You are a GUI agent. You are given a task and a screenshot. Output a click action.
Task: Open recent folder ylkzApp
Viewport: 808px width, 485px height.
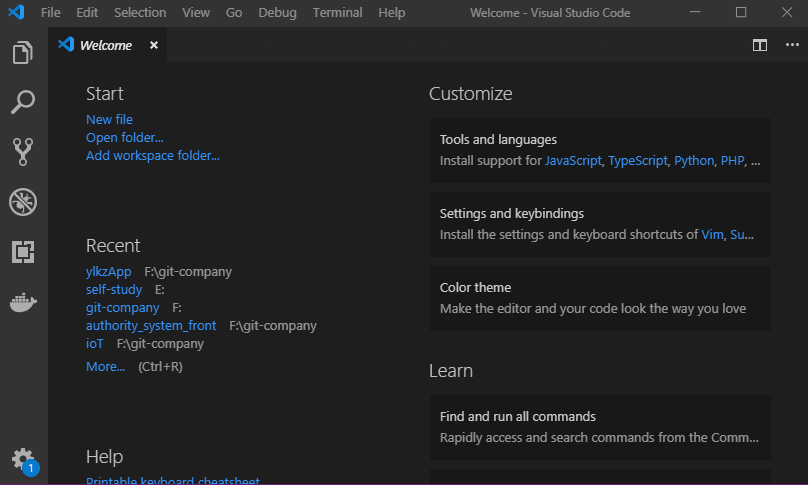[109, 272]
